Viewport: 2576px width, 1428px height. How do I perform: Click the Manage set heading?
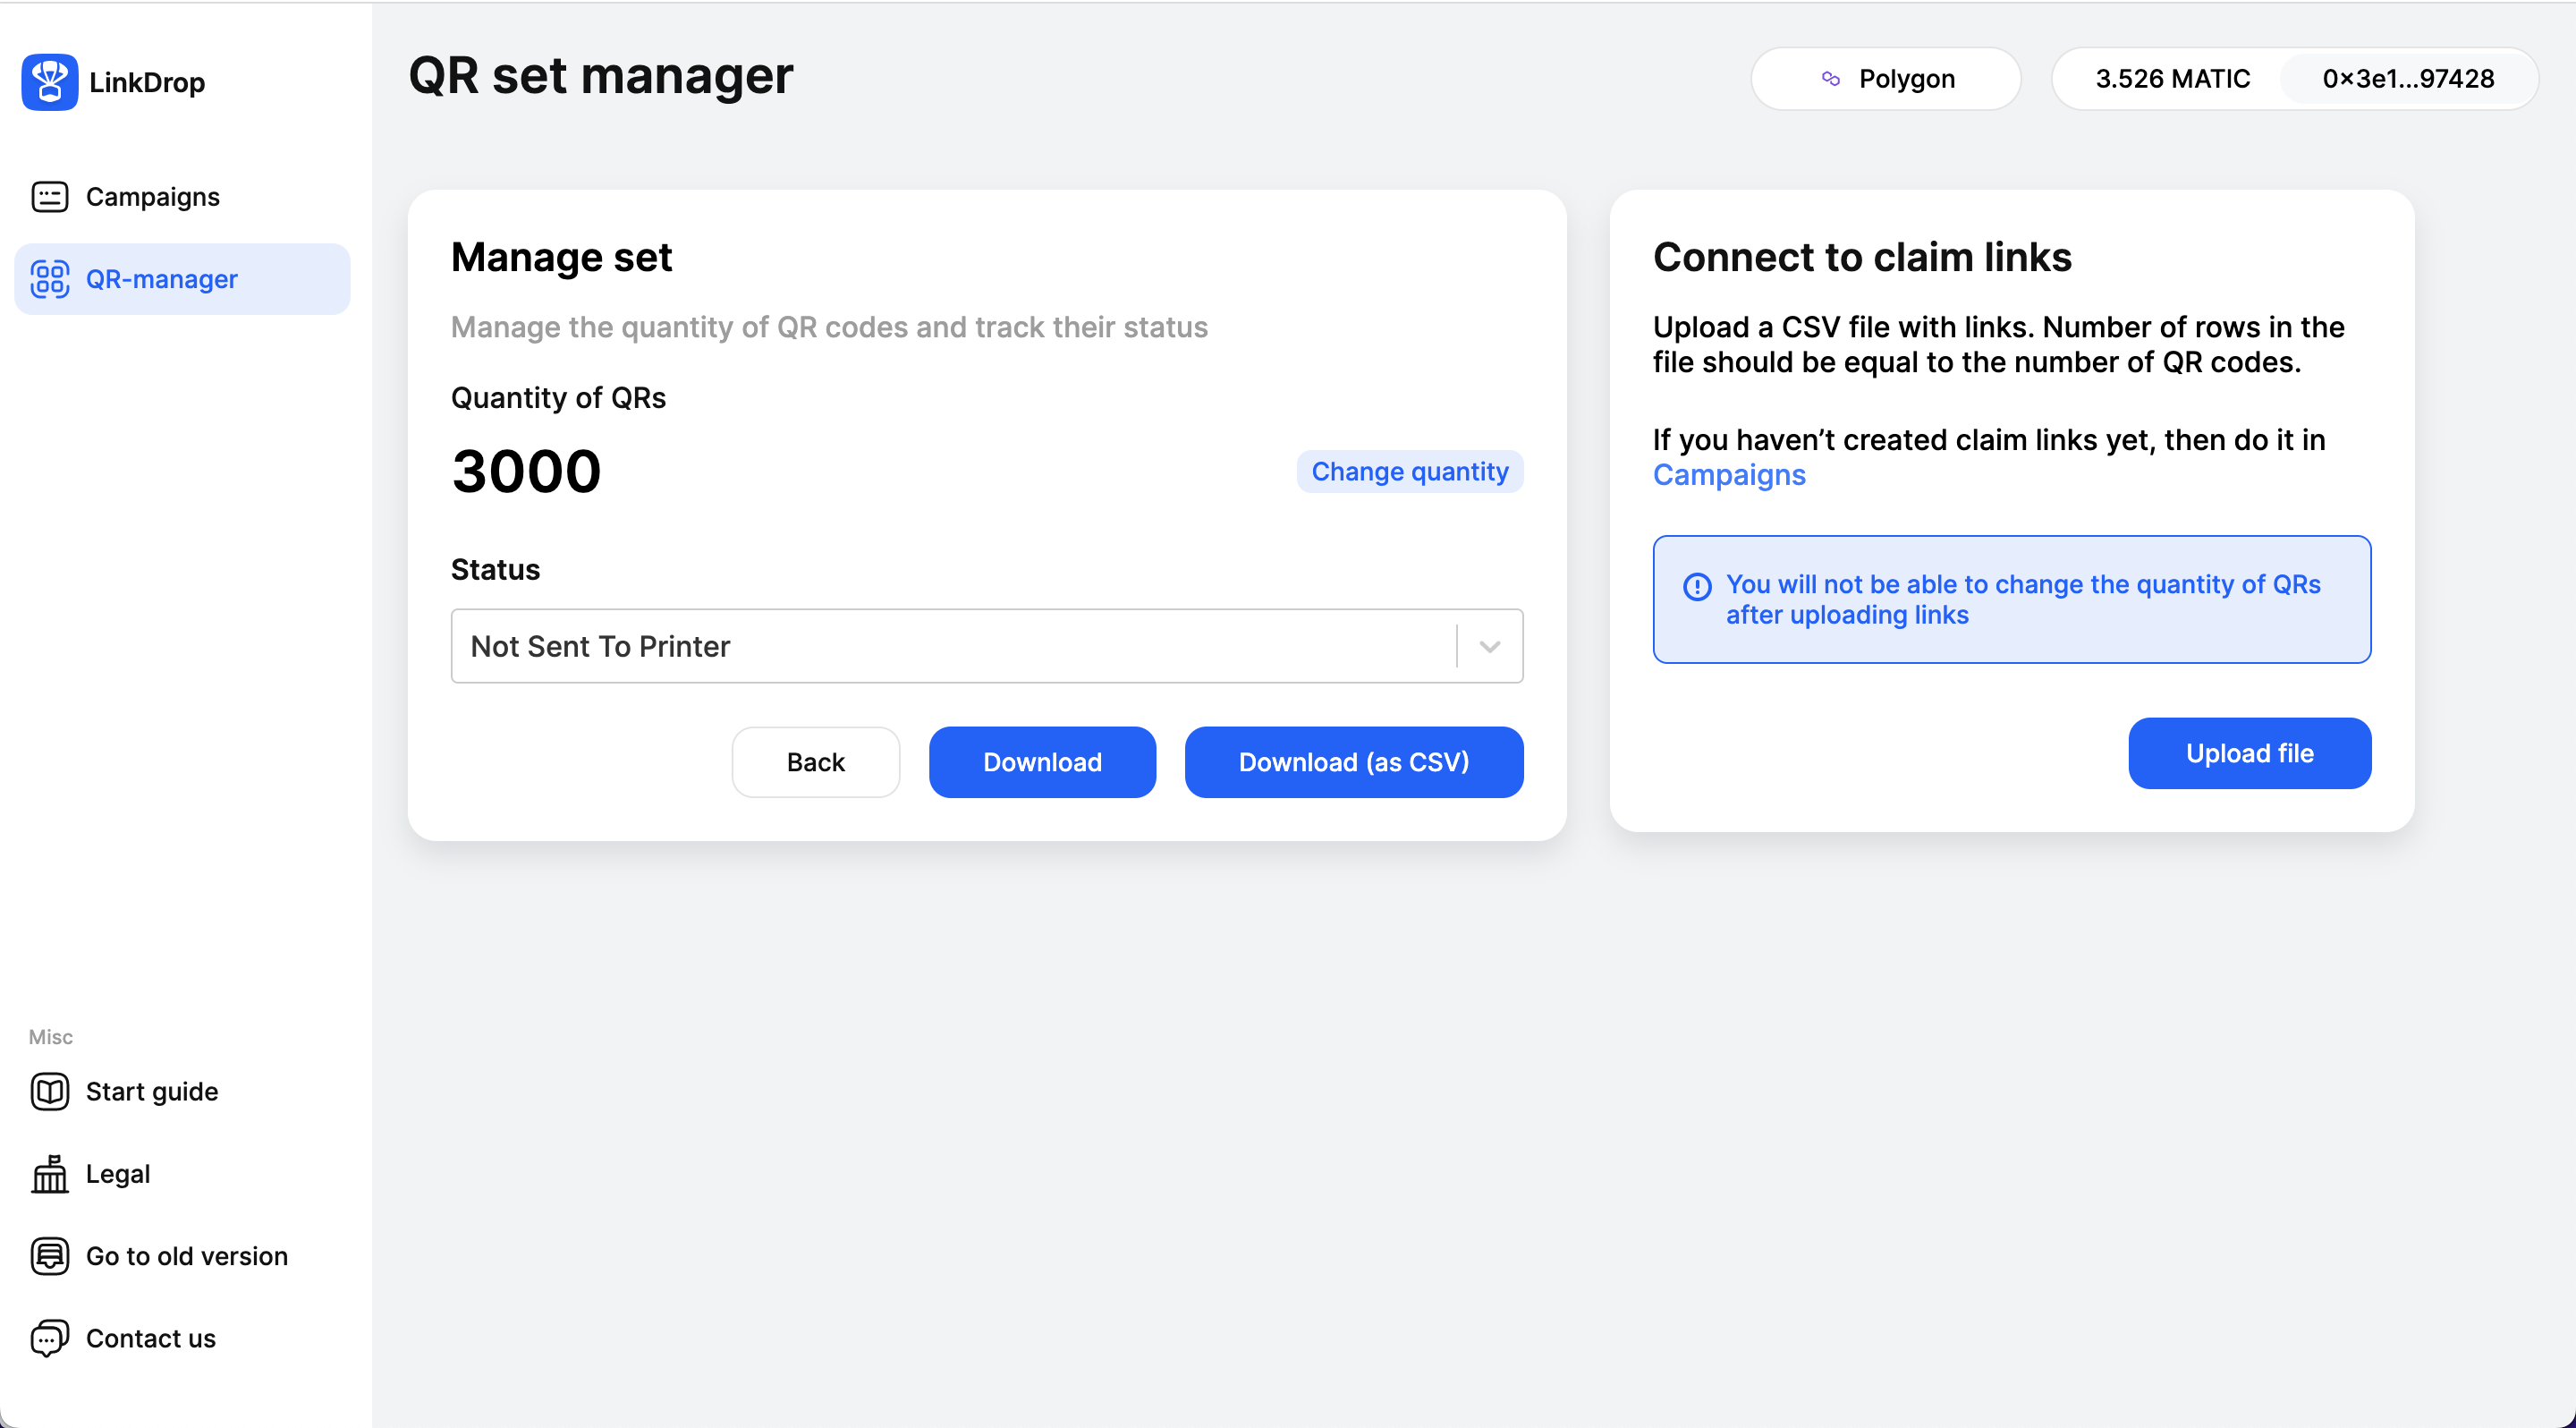(561, 258)
